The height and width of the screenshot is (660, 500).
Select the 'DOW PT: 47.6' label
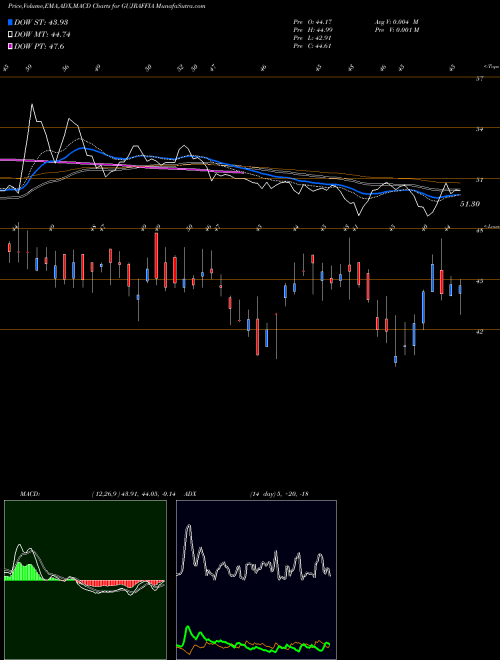point(39,46)
